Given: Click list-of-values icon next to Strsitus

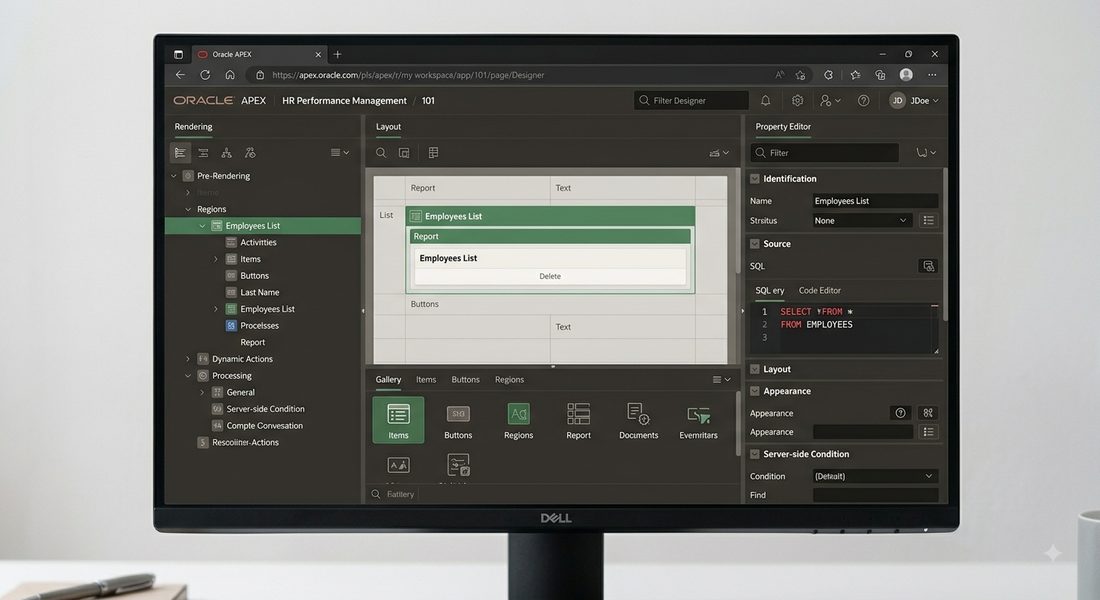Looking at the screenshot, I should (928, 220).
